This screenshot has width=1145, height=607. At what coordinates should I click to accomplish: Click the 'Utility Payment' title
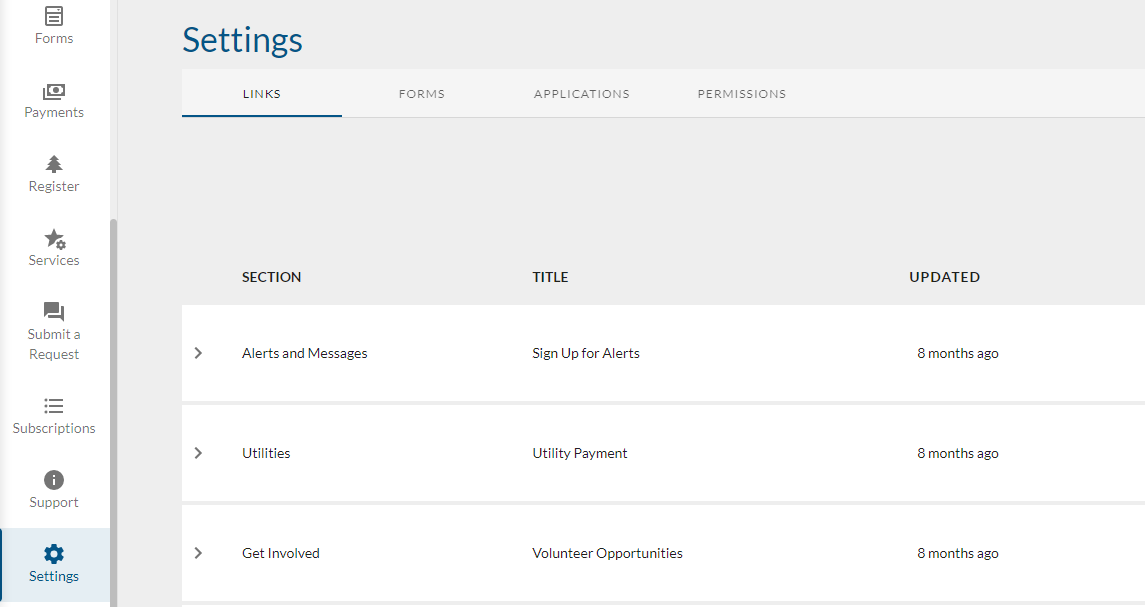click(580, 453)
